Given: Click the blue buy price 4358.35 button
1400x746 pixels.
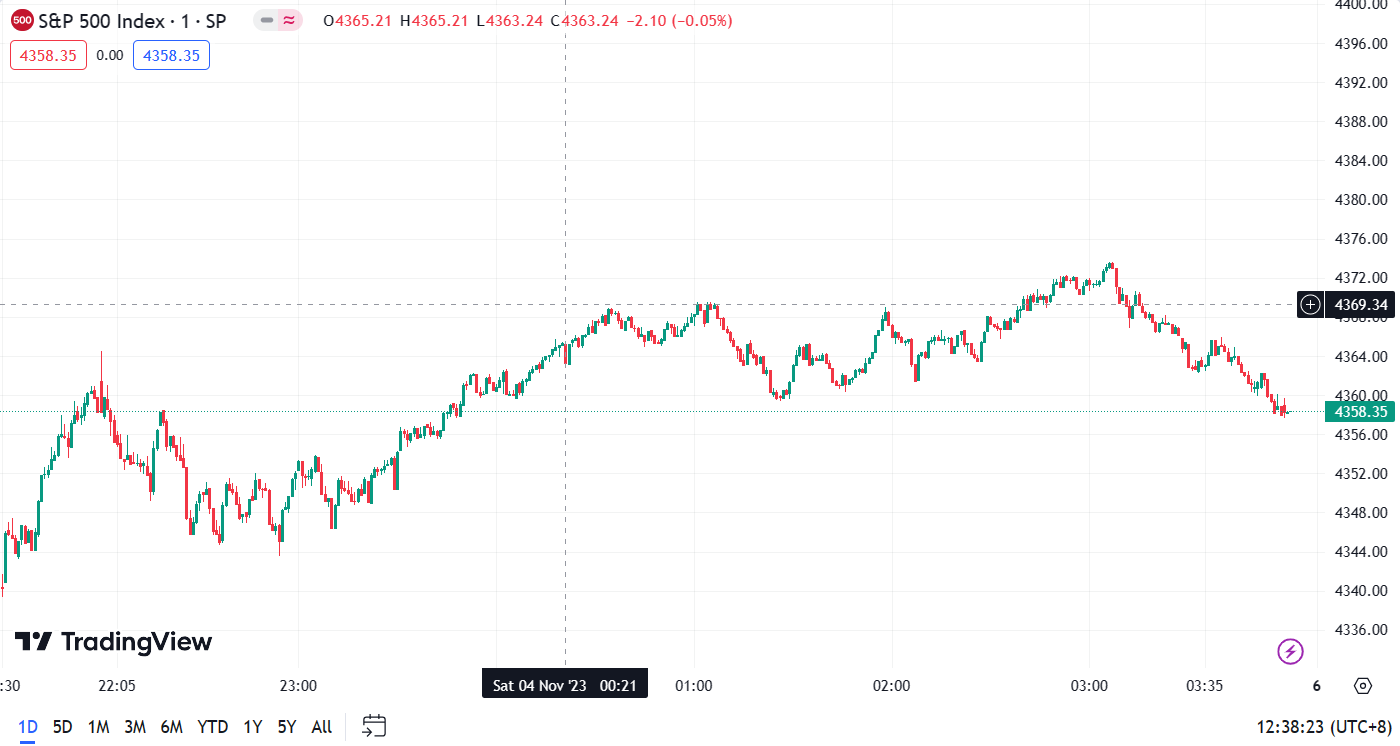Looking at the screenshot, I should tap(171, 55).
